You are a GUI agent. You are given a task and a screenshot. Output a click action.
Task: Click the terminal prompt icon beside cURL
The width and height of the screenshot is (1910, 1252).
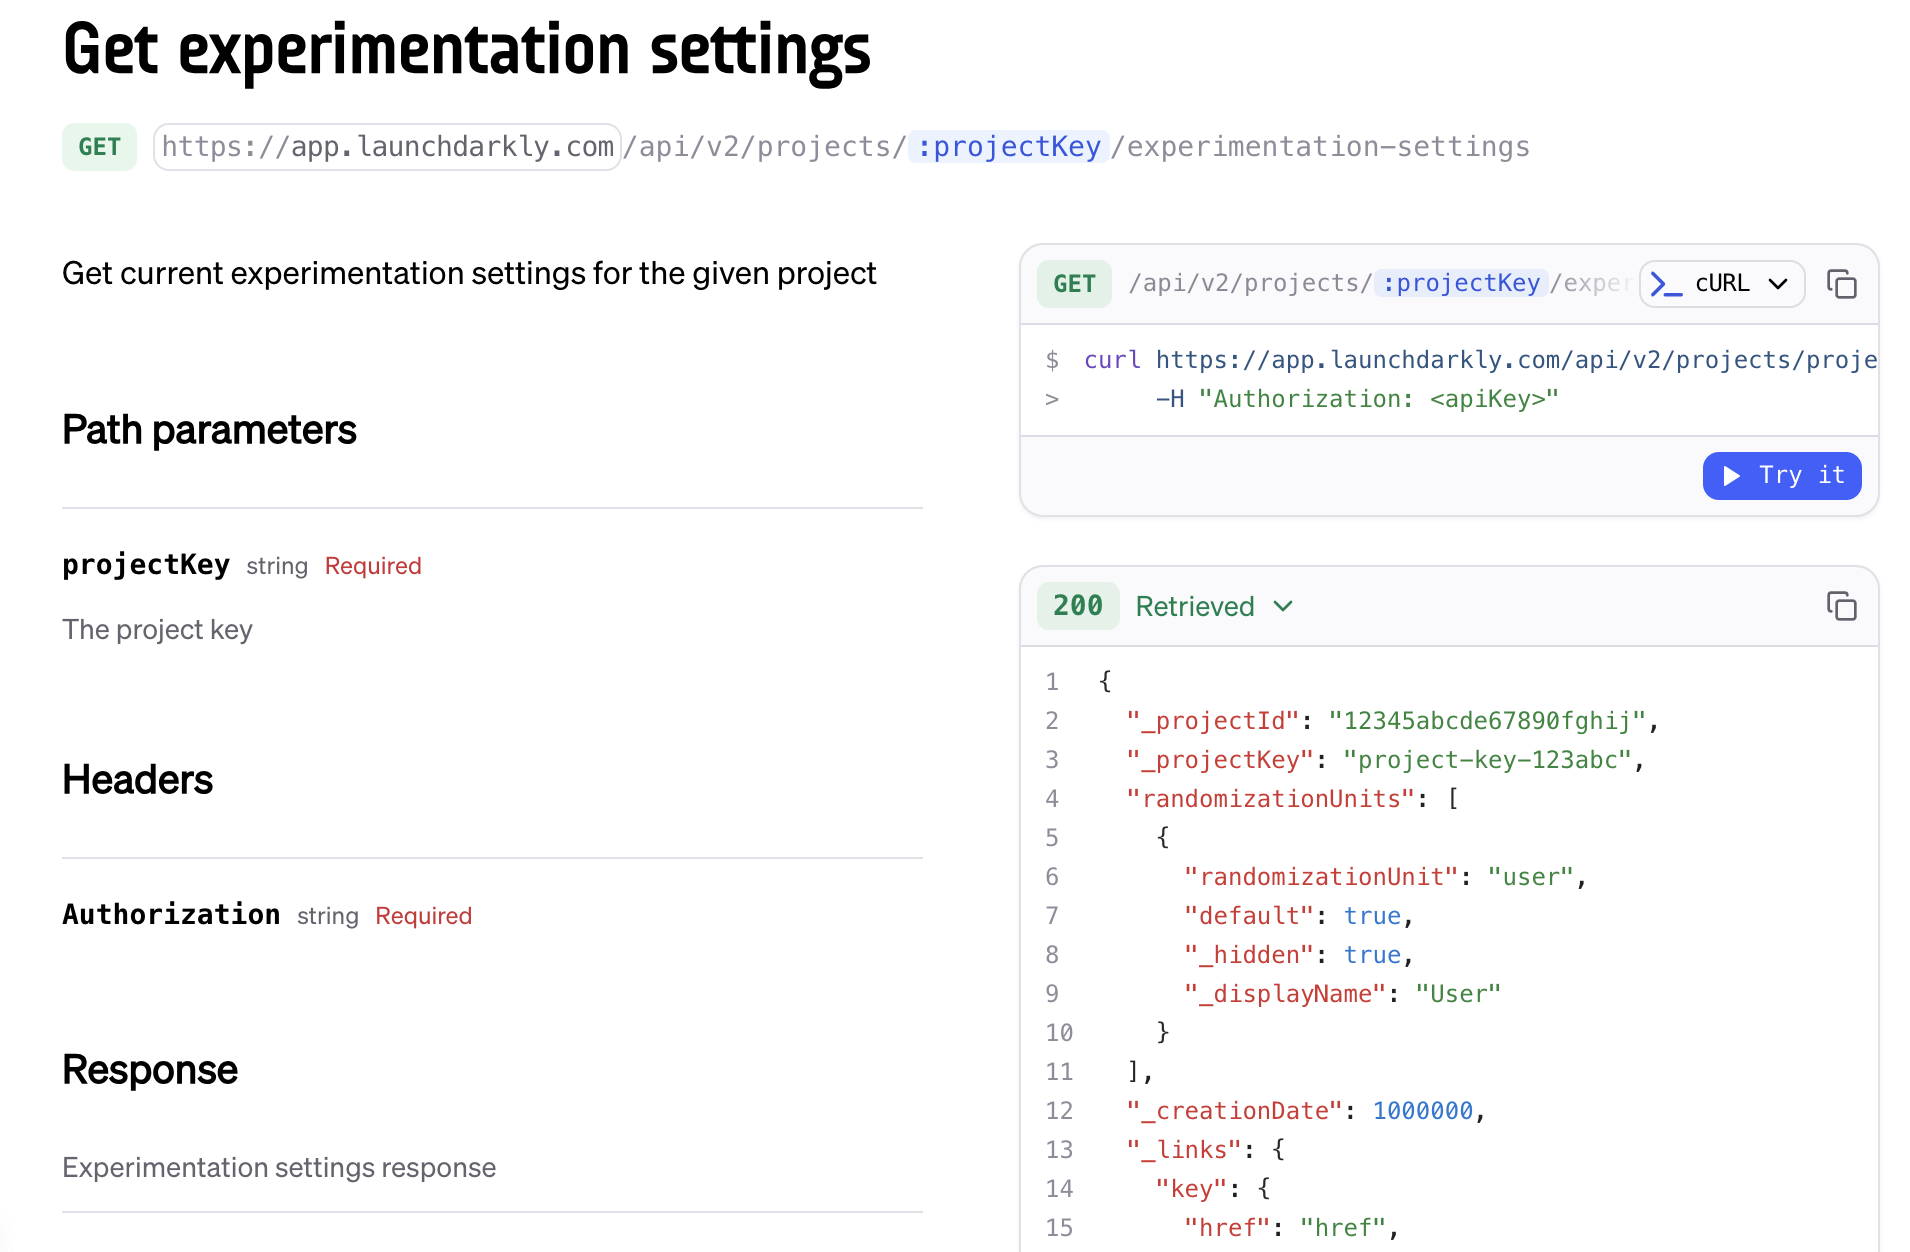coord(1665,284)
